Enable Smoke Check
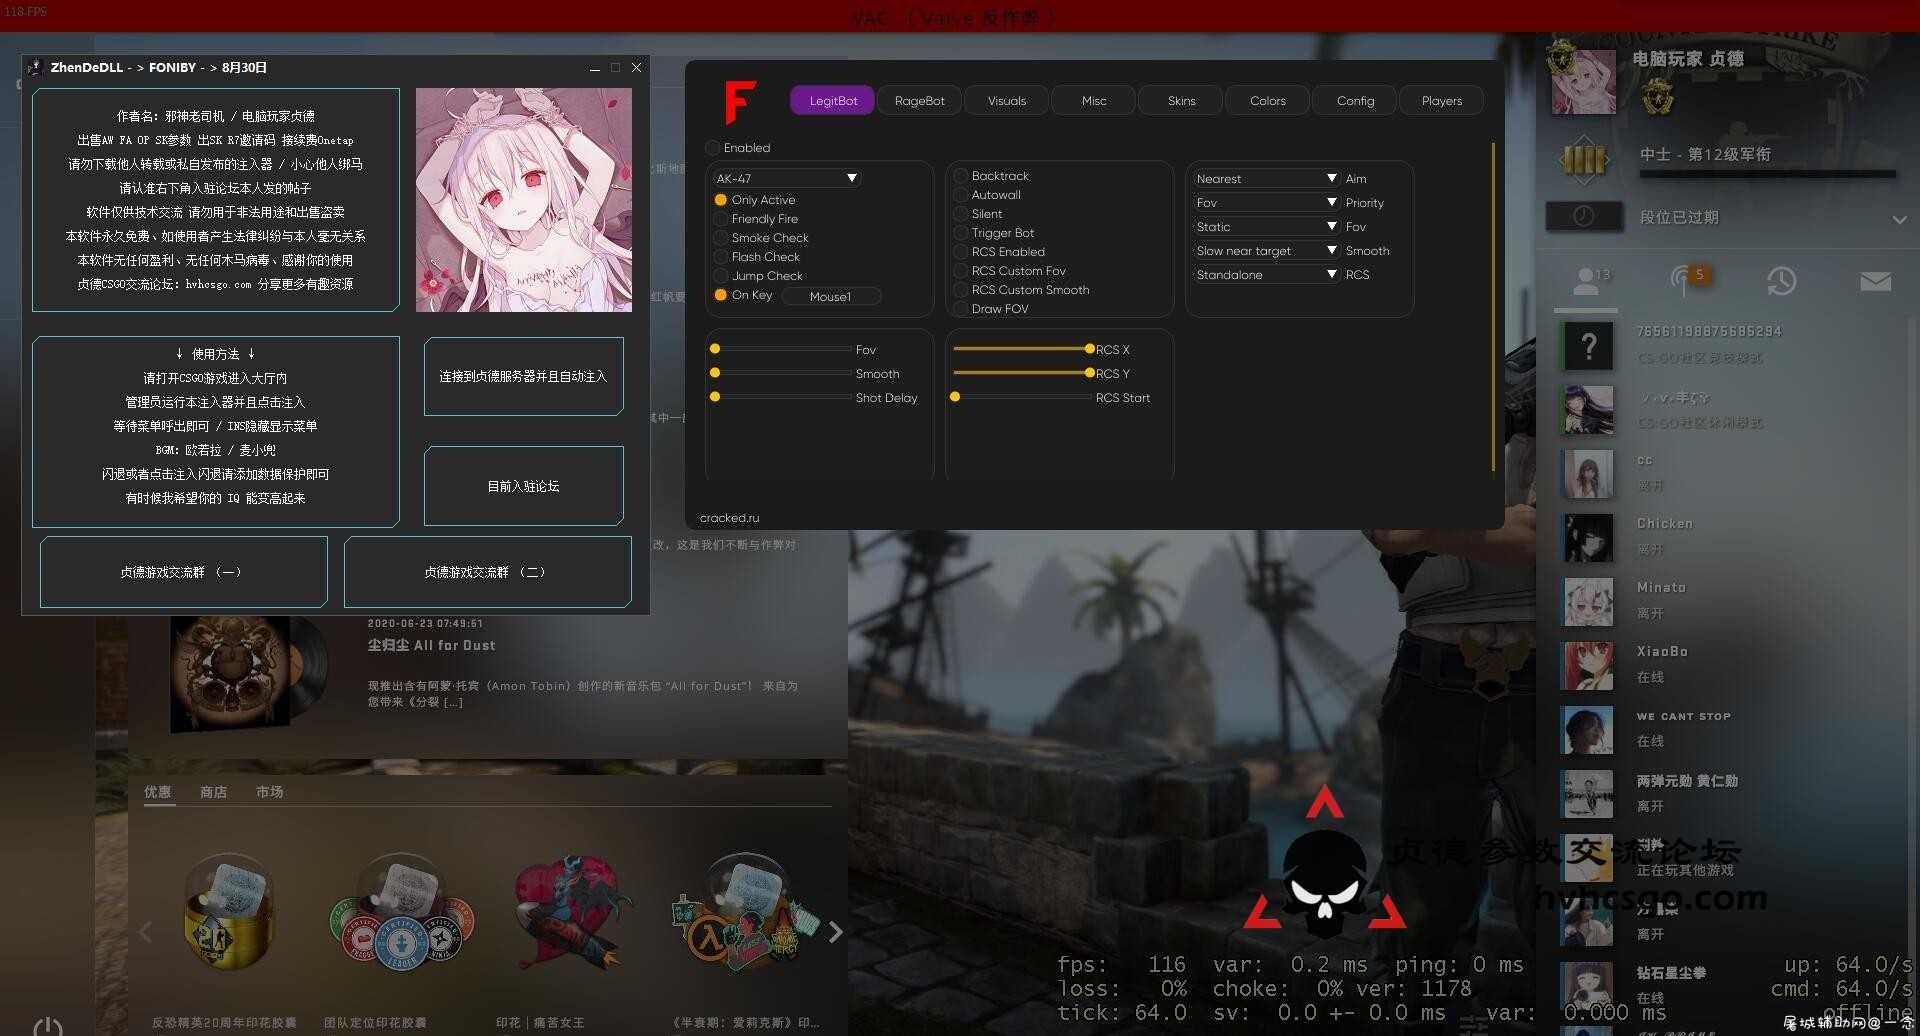The image size is (1920, 1036). 720,238
